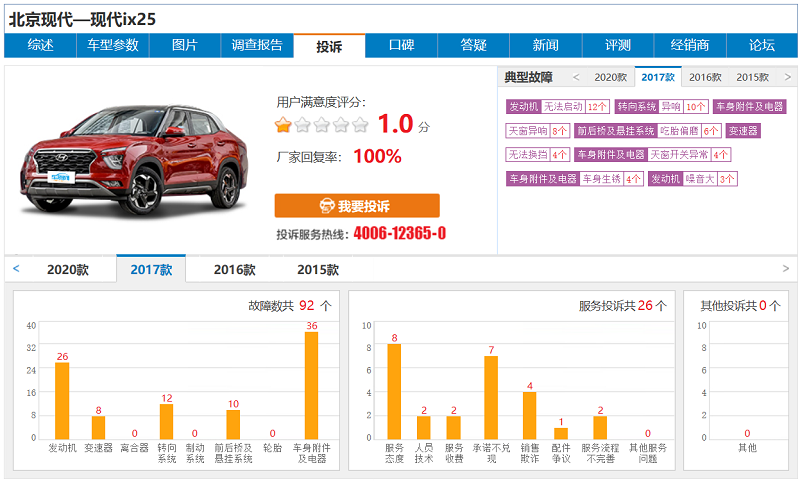Open the 图片 tab
800x481 pixels.
pos(185,45)
